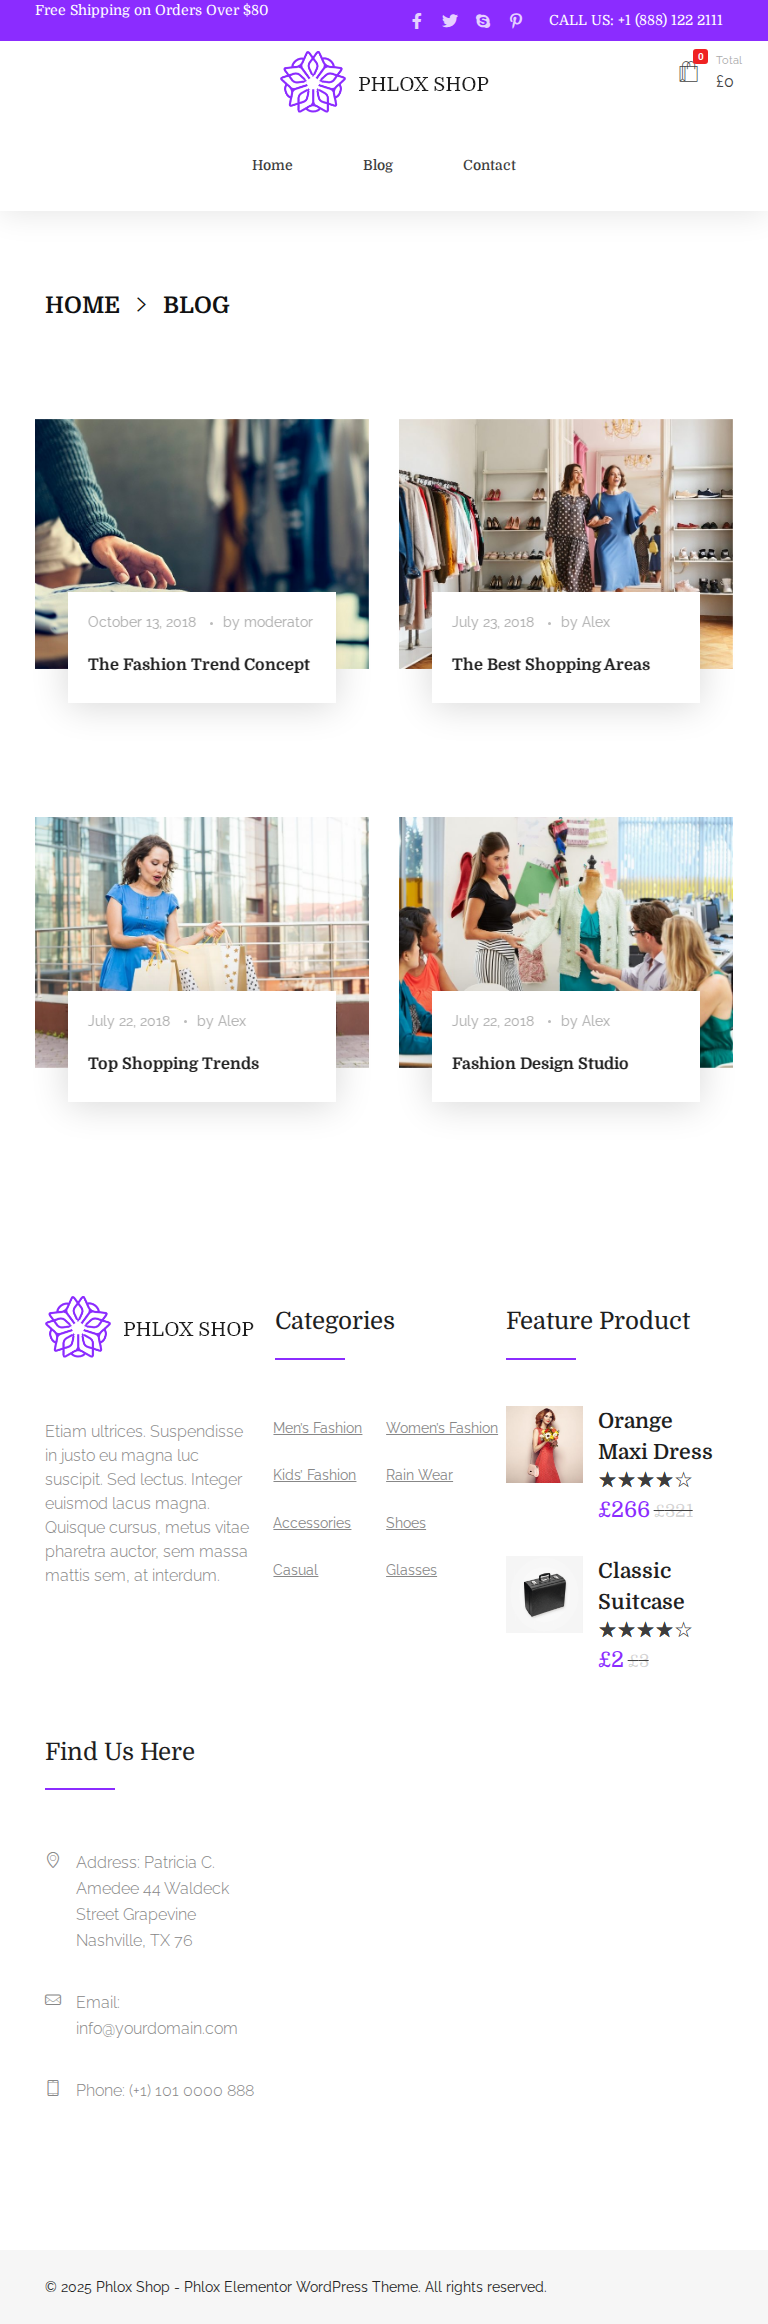Open Fashion Design Studio post title

click(540, 1063)
